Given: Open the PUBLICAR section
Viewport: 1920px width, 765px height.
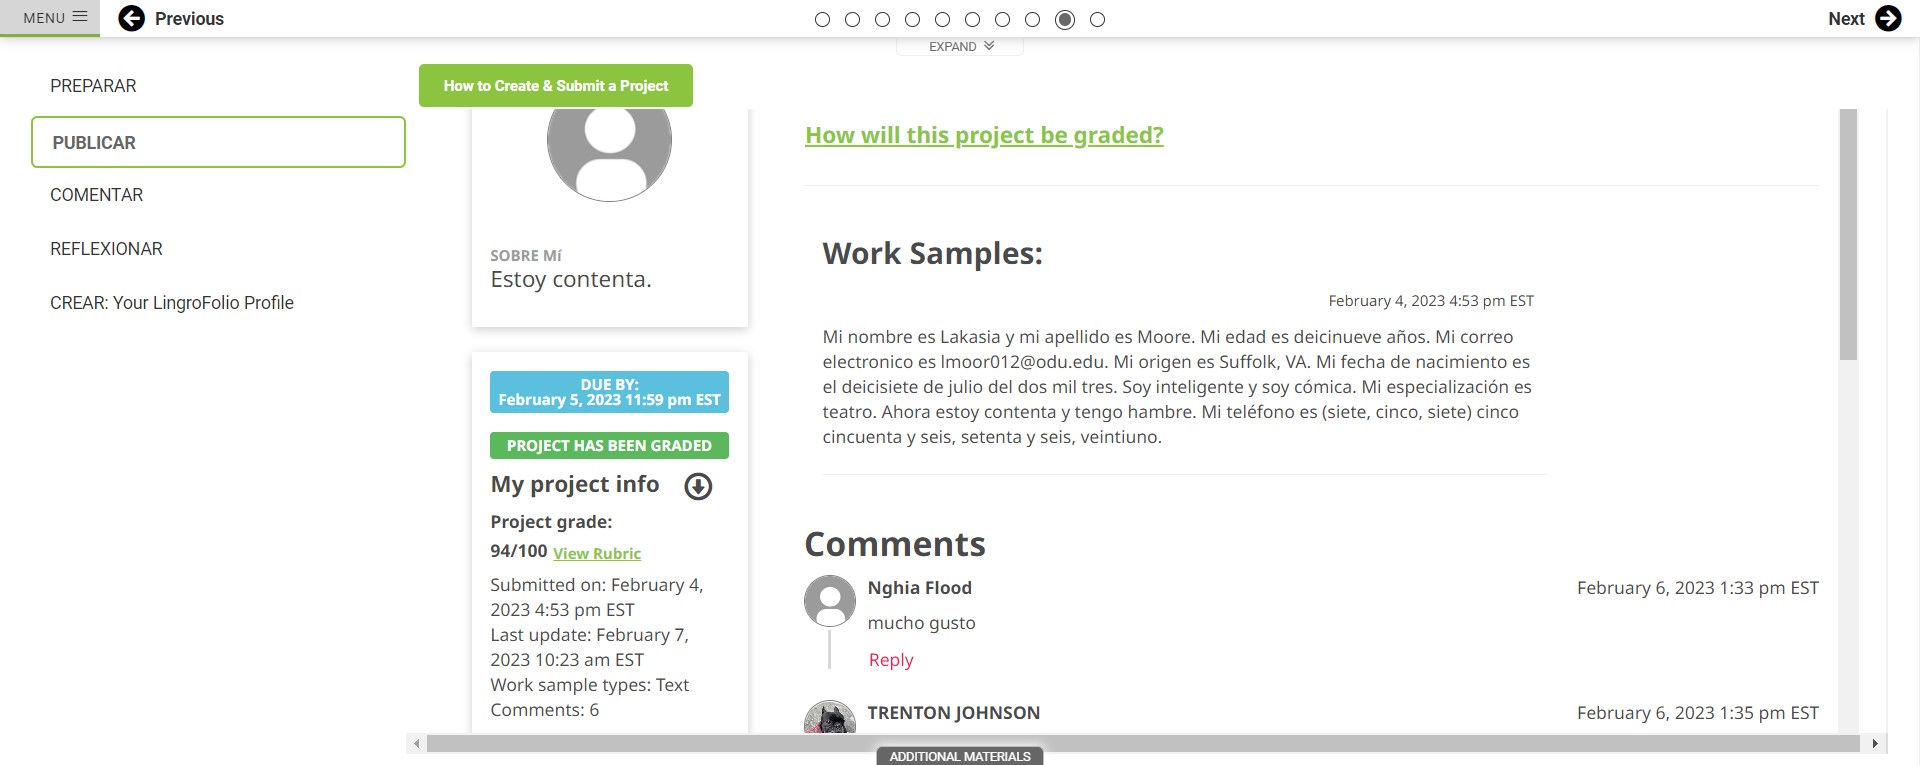Looking at the screenshot, I should (218, 142).
